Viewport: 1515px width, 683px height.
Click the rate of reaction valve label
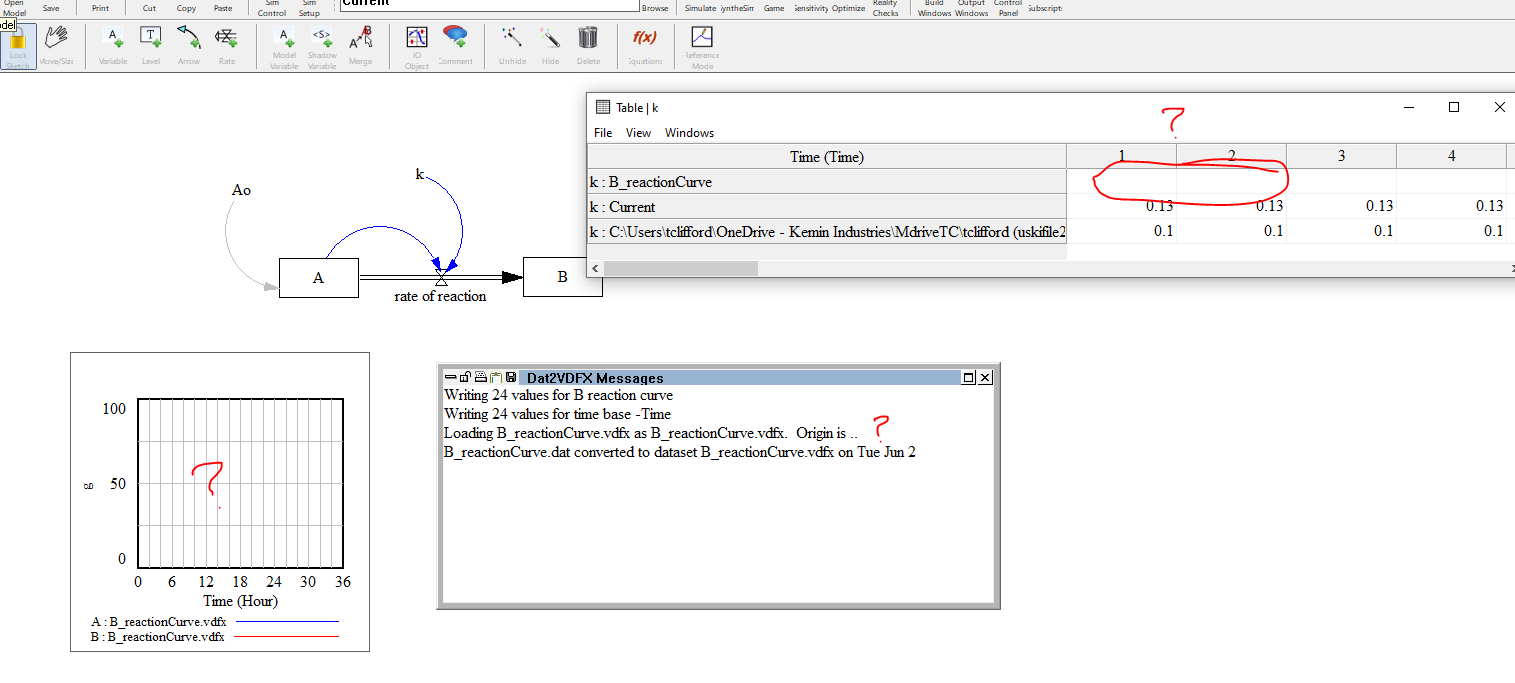[x=440, y=296]
